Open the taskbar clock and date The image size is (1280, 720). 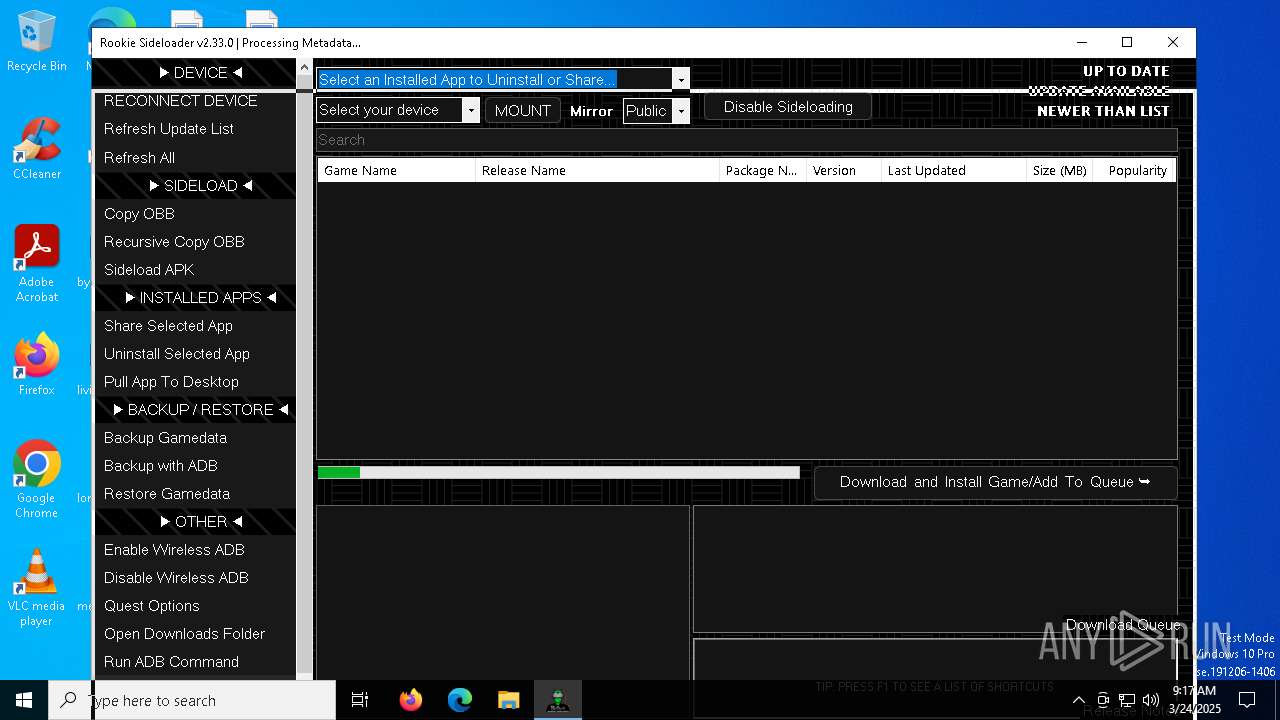(x=1194, y=700)
